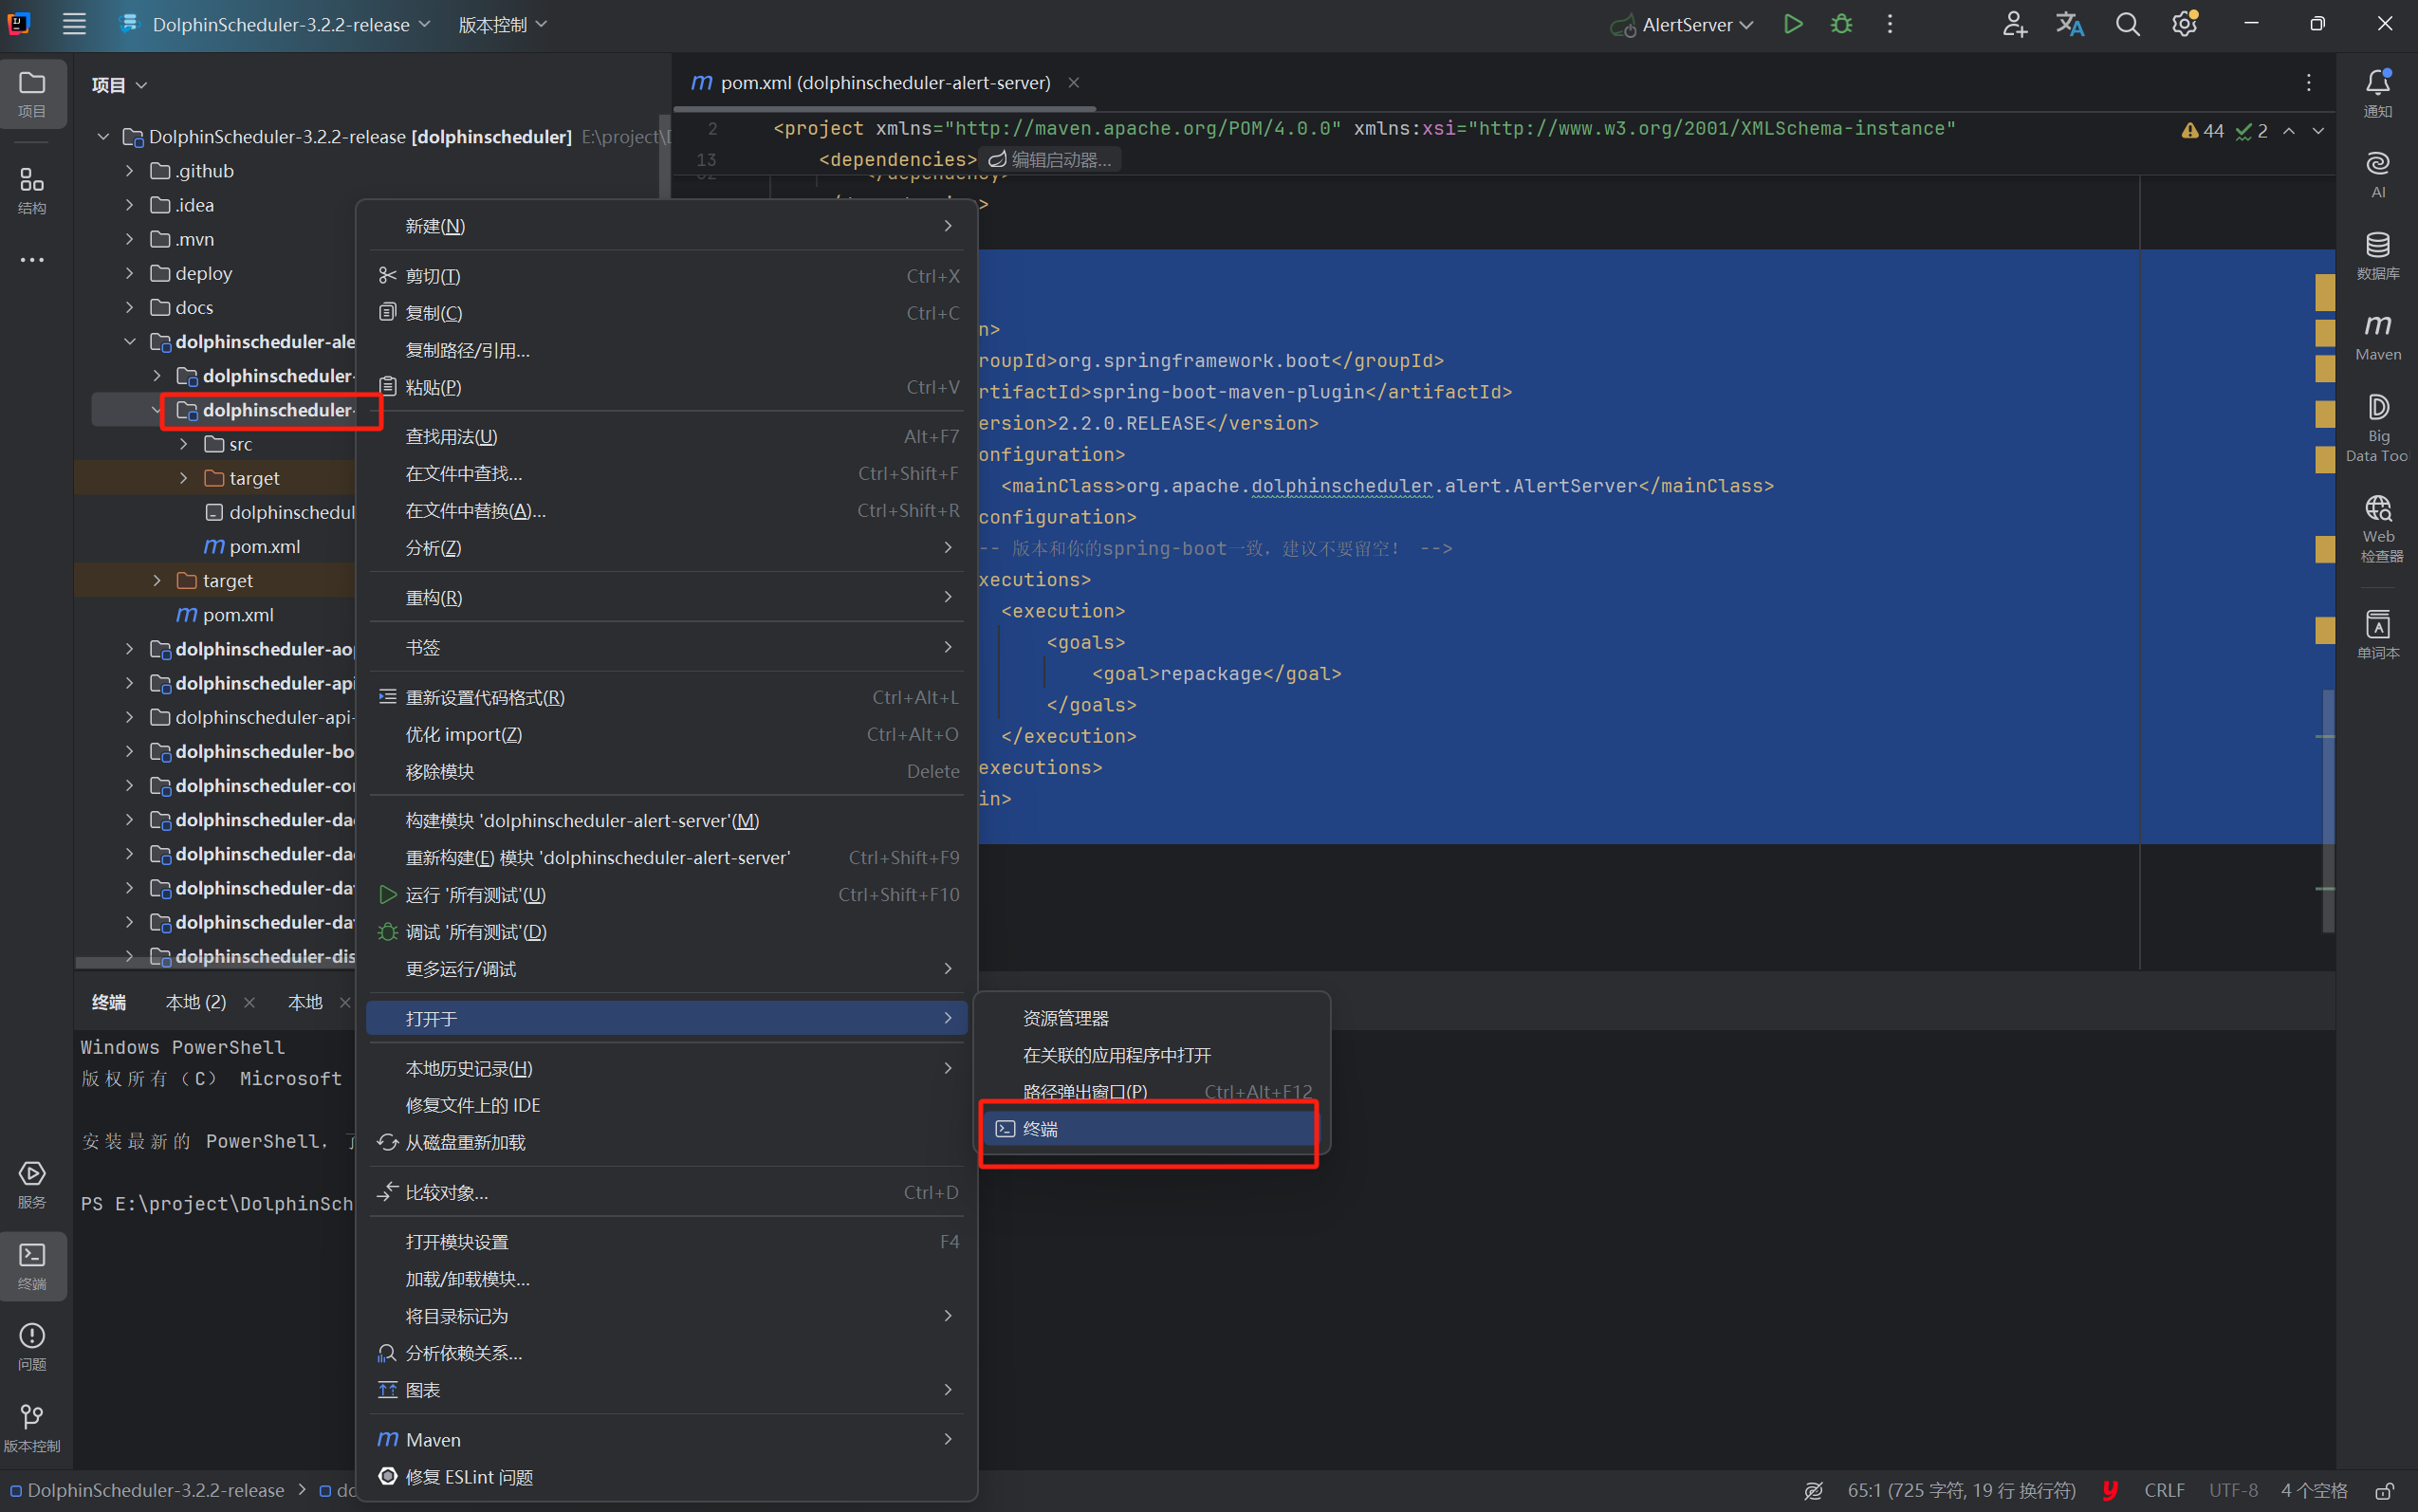Click the Run AlertServer play icon
The image size is (2418, 1512).
1793,24
